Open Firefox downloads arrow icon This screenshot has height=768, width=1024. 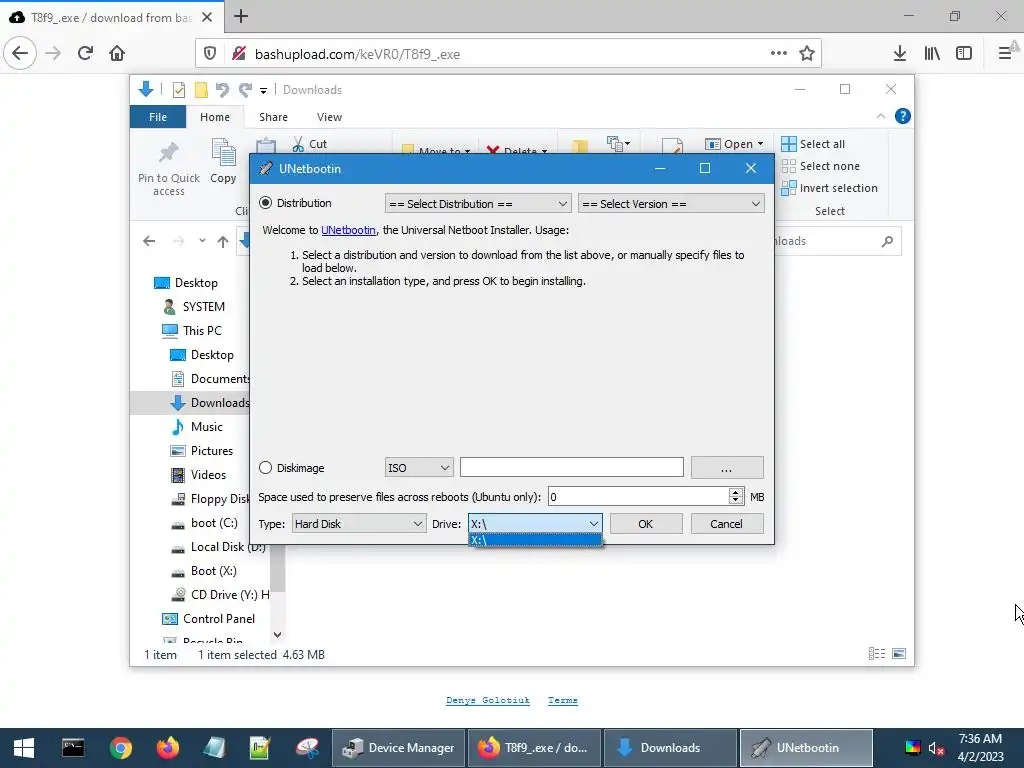pyautogui.click(x=900, y=54)
